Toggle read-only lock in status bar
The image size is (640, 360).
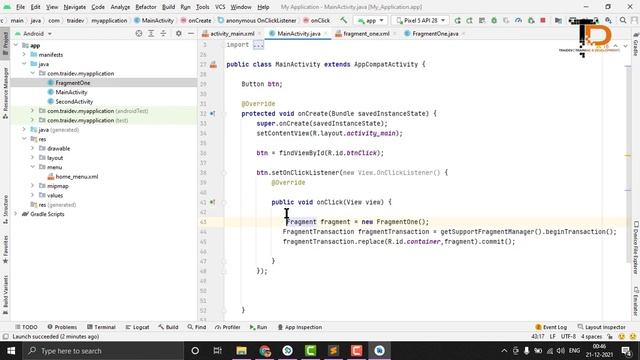coord(610,337)
